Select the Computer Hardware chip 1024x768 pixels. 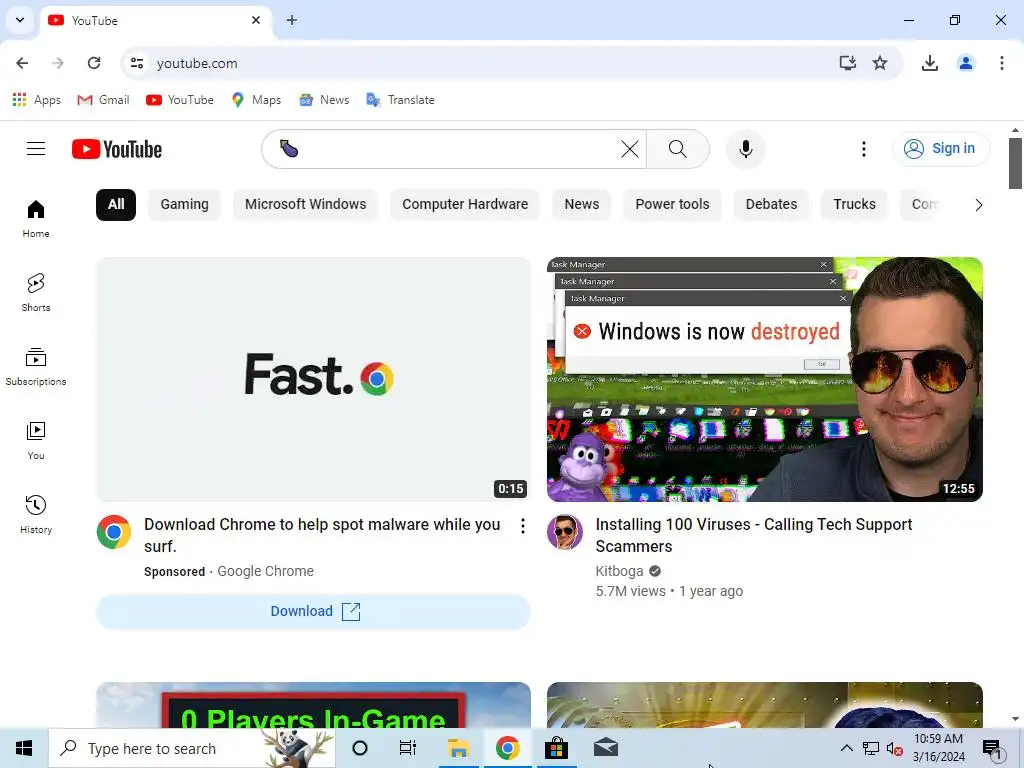click(465, 204)
